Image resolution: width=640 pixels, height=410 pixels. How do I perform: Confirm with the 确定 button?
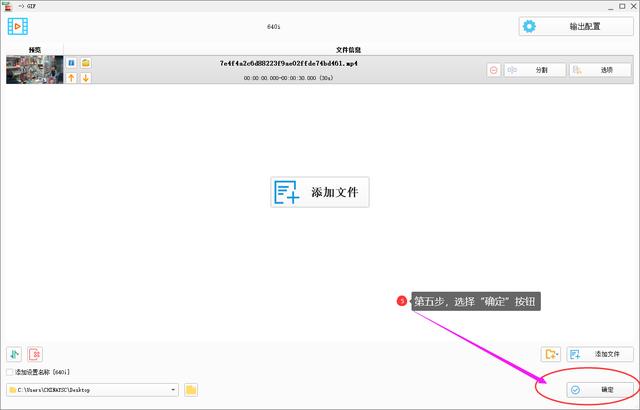[x=598, y=389]
